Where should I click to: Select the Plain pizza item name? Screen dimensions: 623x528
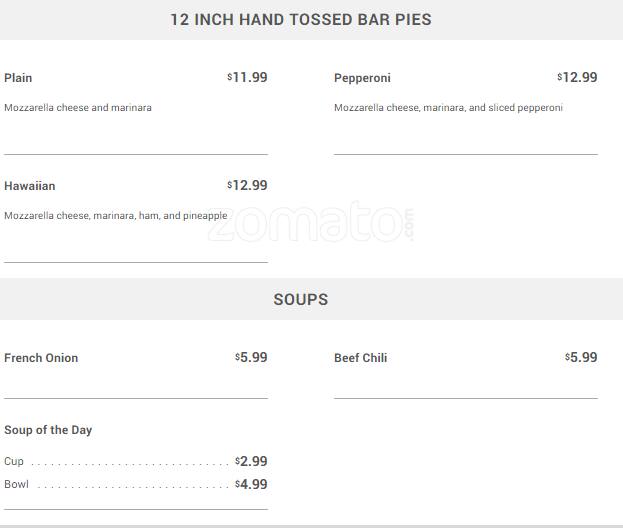click(x=18, y=78)
